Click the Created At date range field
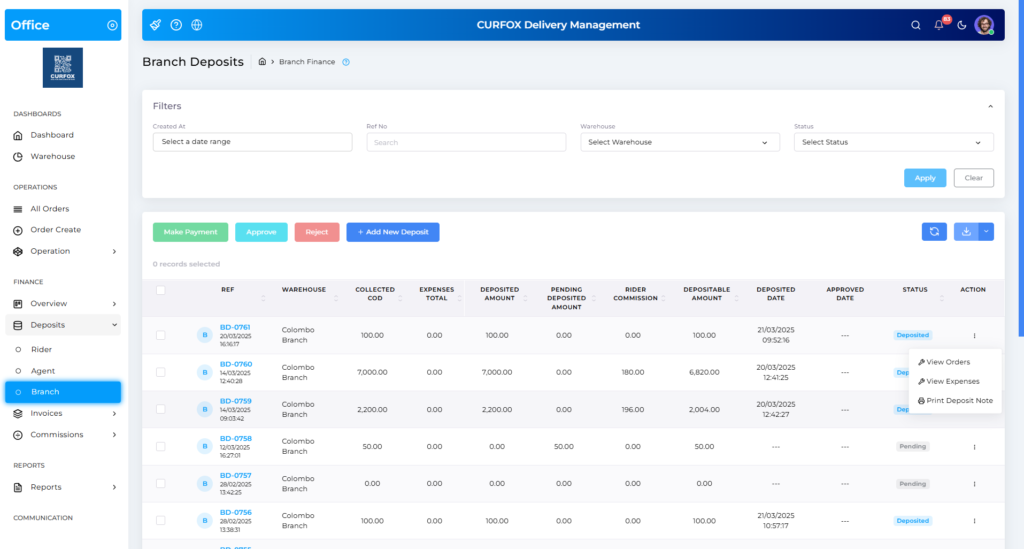This screenshot has width=1024, height=549. click(252, 142)
